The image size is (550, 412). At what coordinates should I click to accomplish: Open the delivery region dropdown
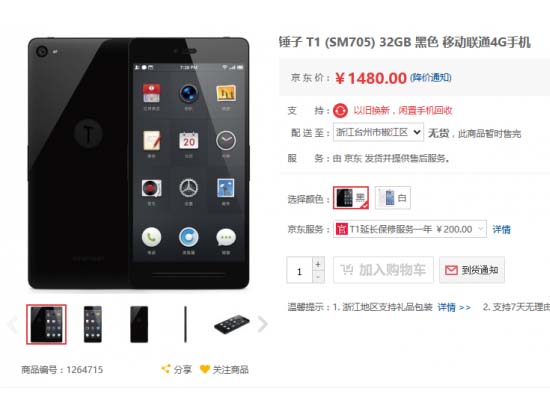378,132
